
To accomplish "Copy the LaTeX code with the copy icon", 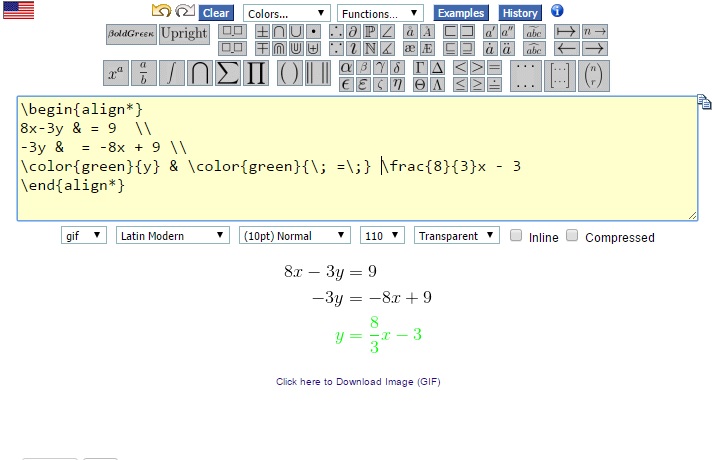I will coord(704,102).
